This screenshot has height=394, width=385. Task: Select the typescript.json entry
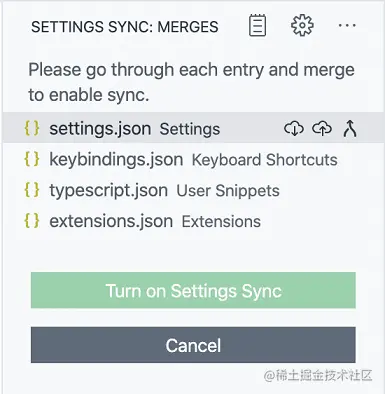pos(193,190)
